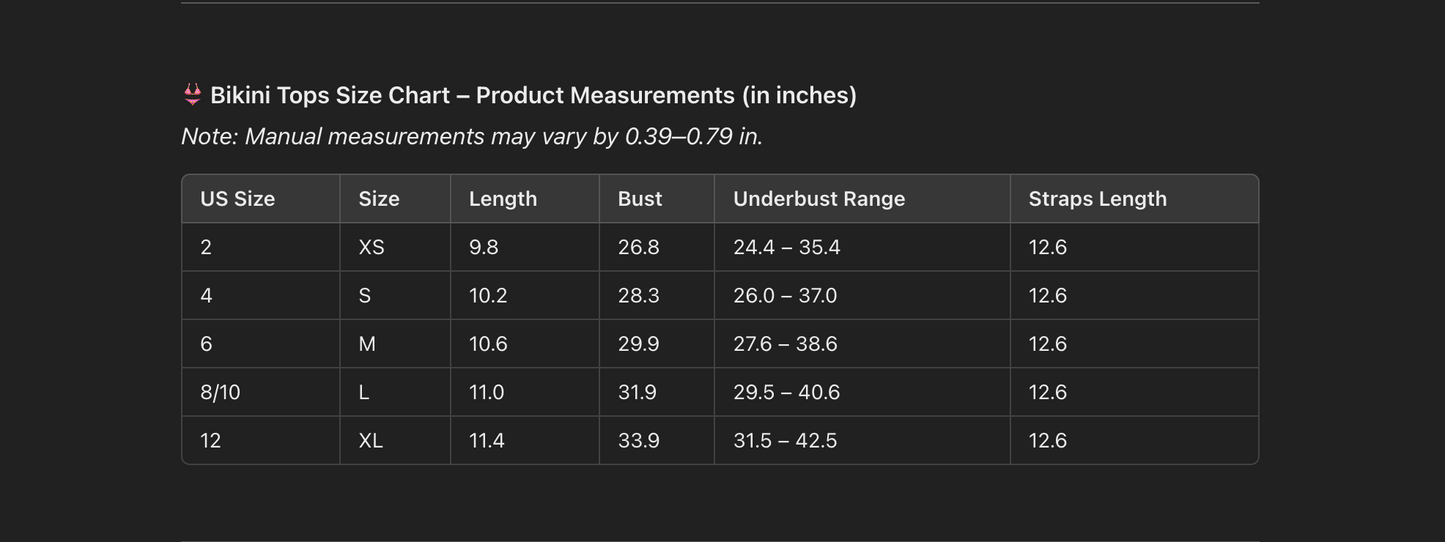Click the manual measurements note text
1445x542 pixels.
(472, 136)
